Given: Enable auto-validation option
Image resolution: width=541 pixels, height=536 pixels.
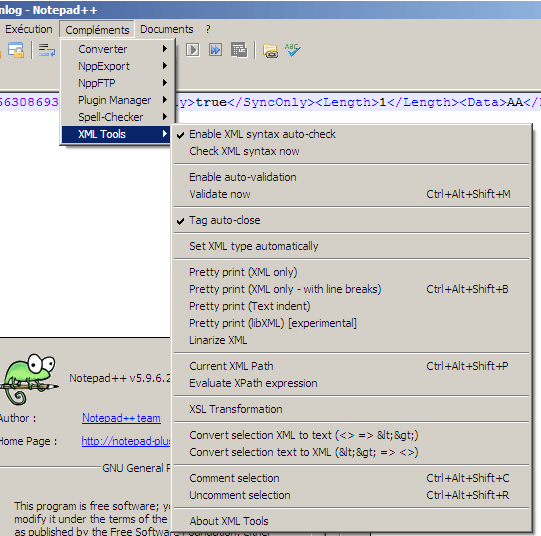Looking at the screenshot, I should coord(352,177).
